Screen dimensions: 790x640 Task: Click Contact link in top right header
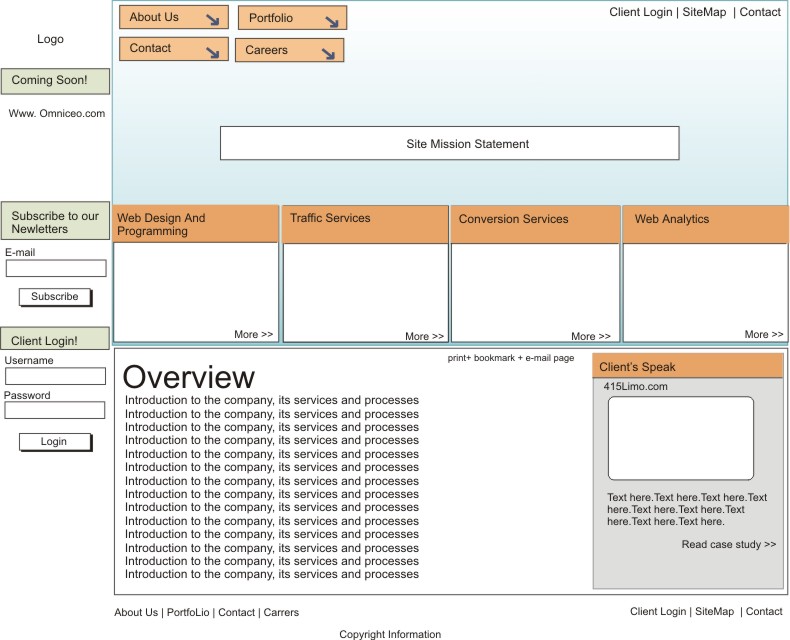[760, 12]
